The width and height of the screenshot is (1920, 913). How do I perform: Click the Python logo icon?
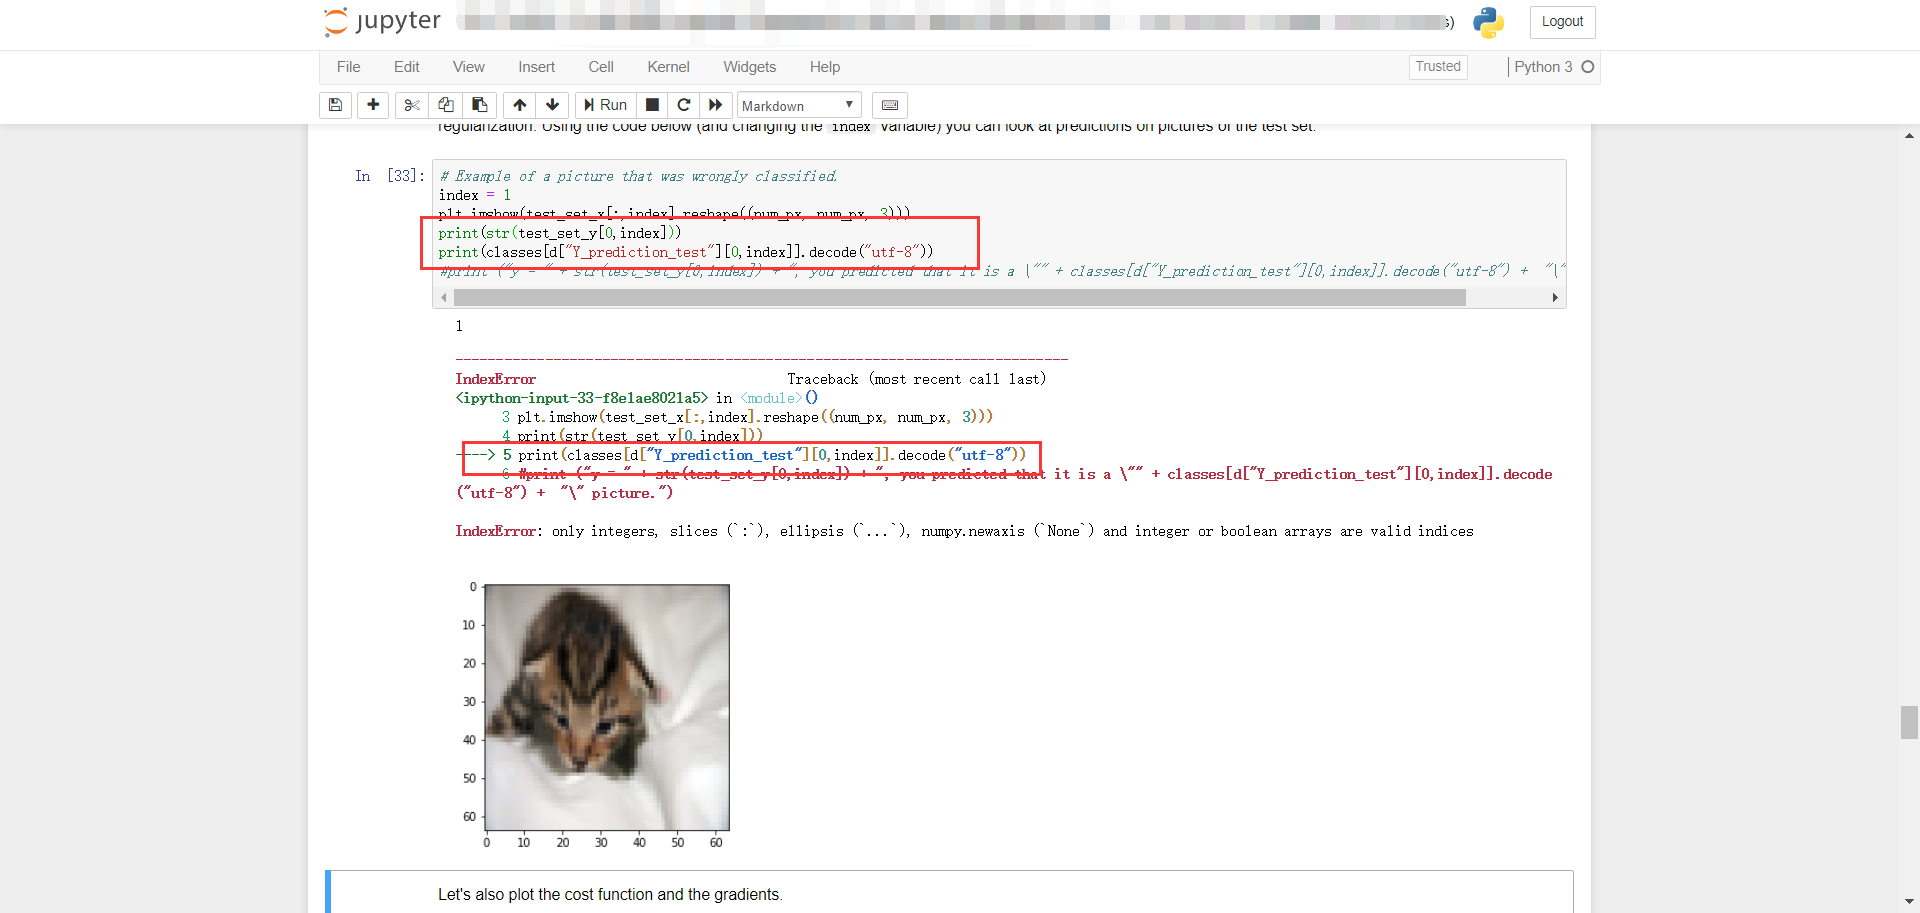[1488, 22]
